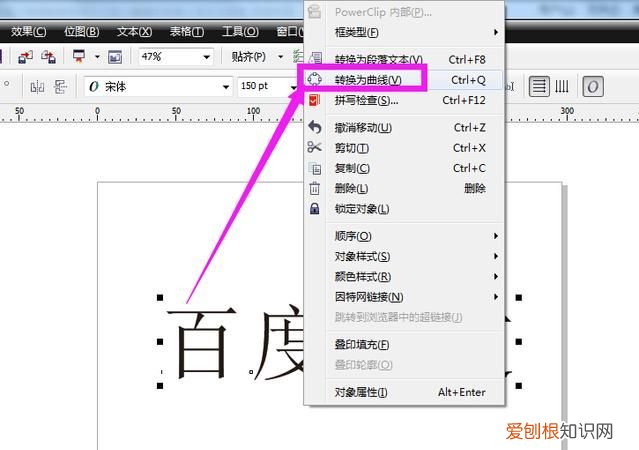Click the Mirror vertically icon

click(x=60, y=87)
